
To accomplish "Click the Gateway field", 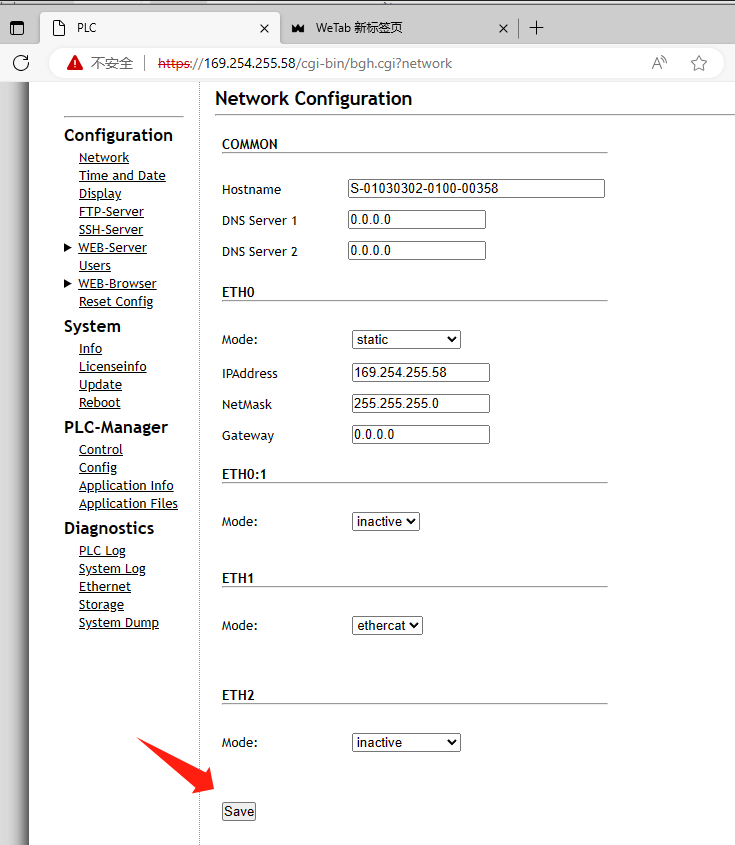I will coord(421,435).
